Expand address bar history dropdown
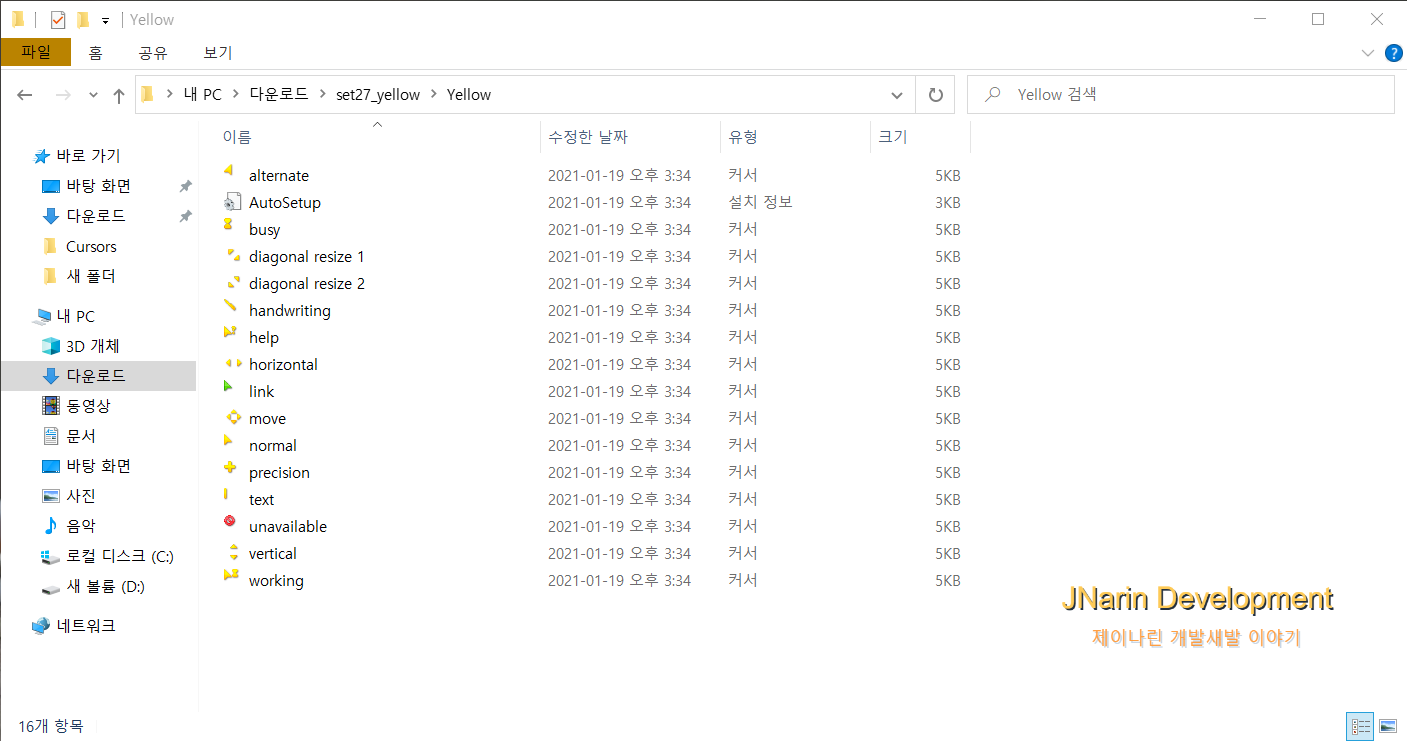The height and width of the screenshot is (741, 1407). pos(897,95)
